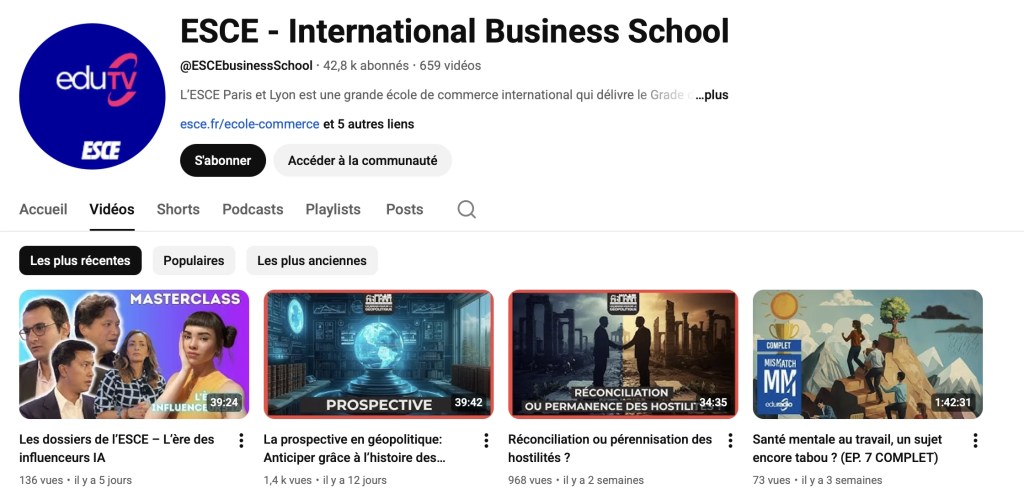Expand channel description with ...plus
The image size is (1024, 499).
[712, 96]
